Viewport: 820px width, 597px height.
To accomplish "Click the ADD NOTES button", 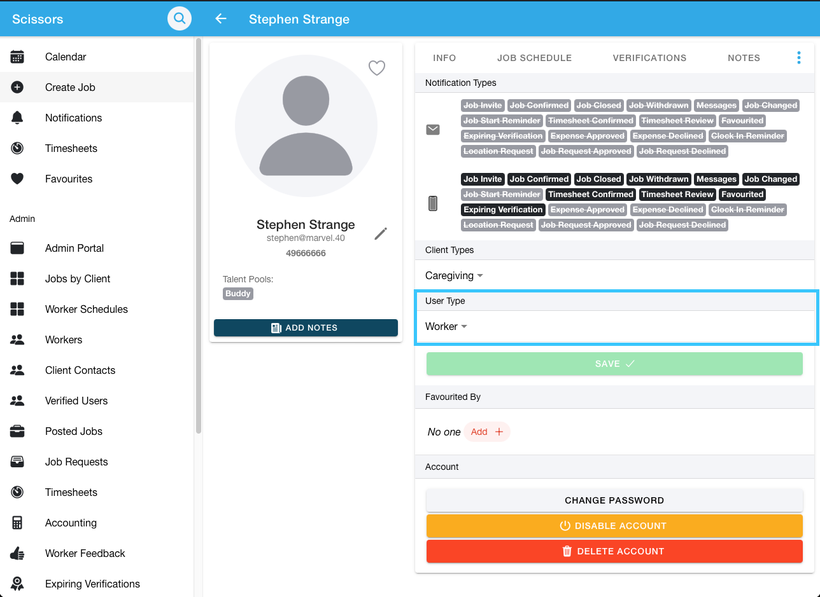I will [x=305, y=328].
